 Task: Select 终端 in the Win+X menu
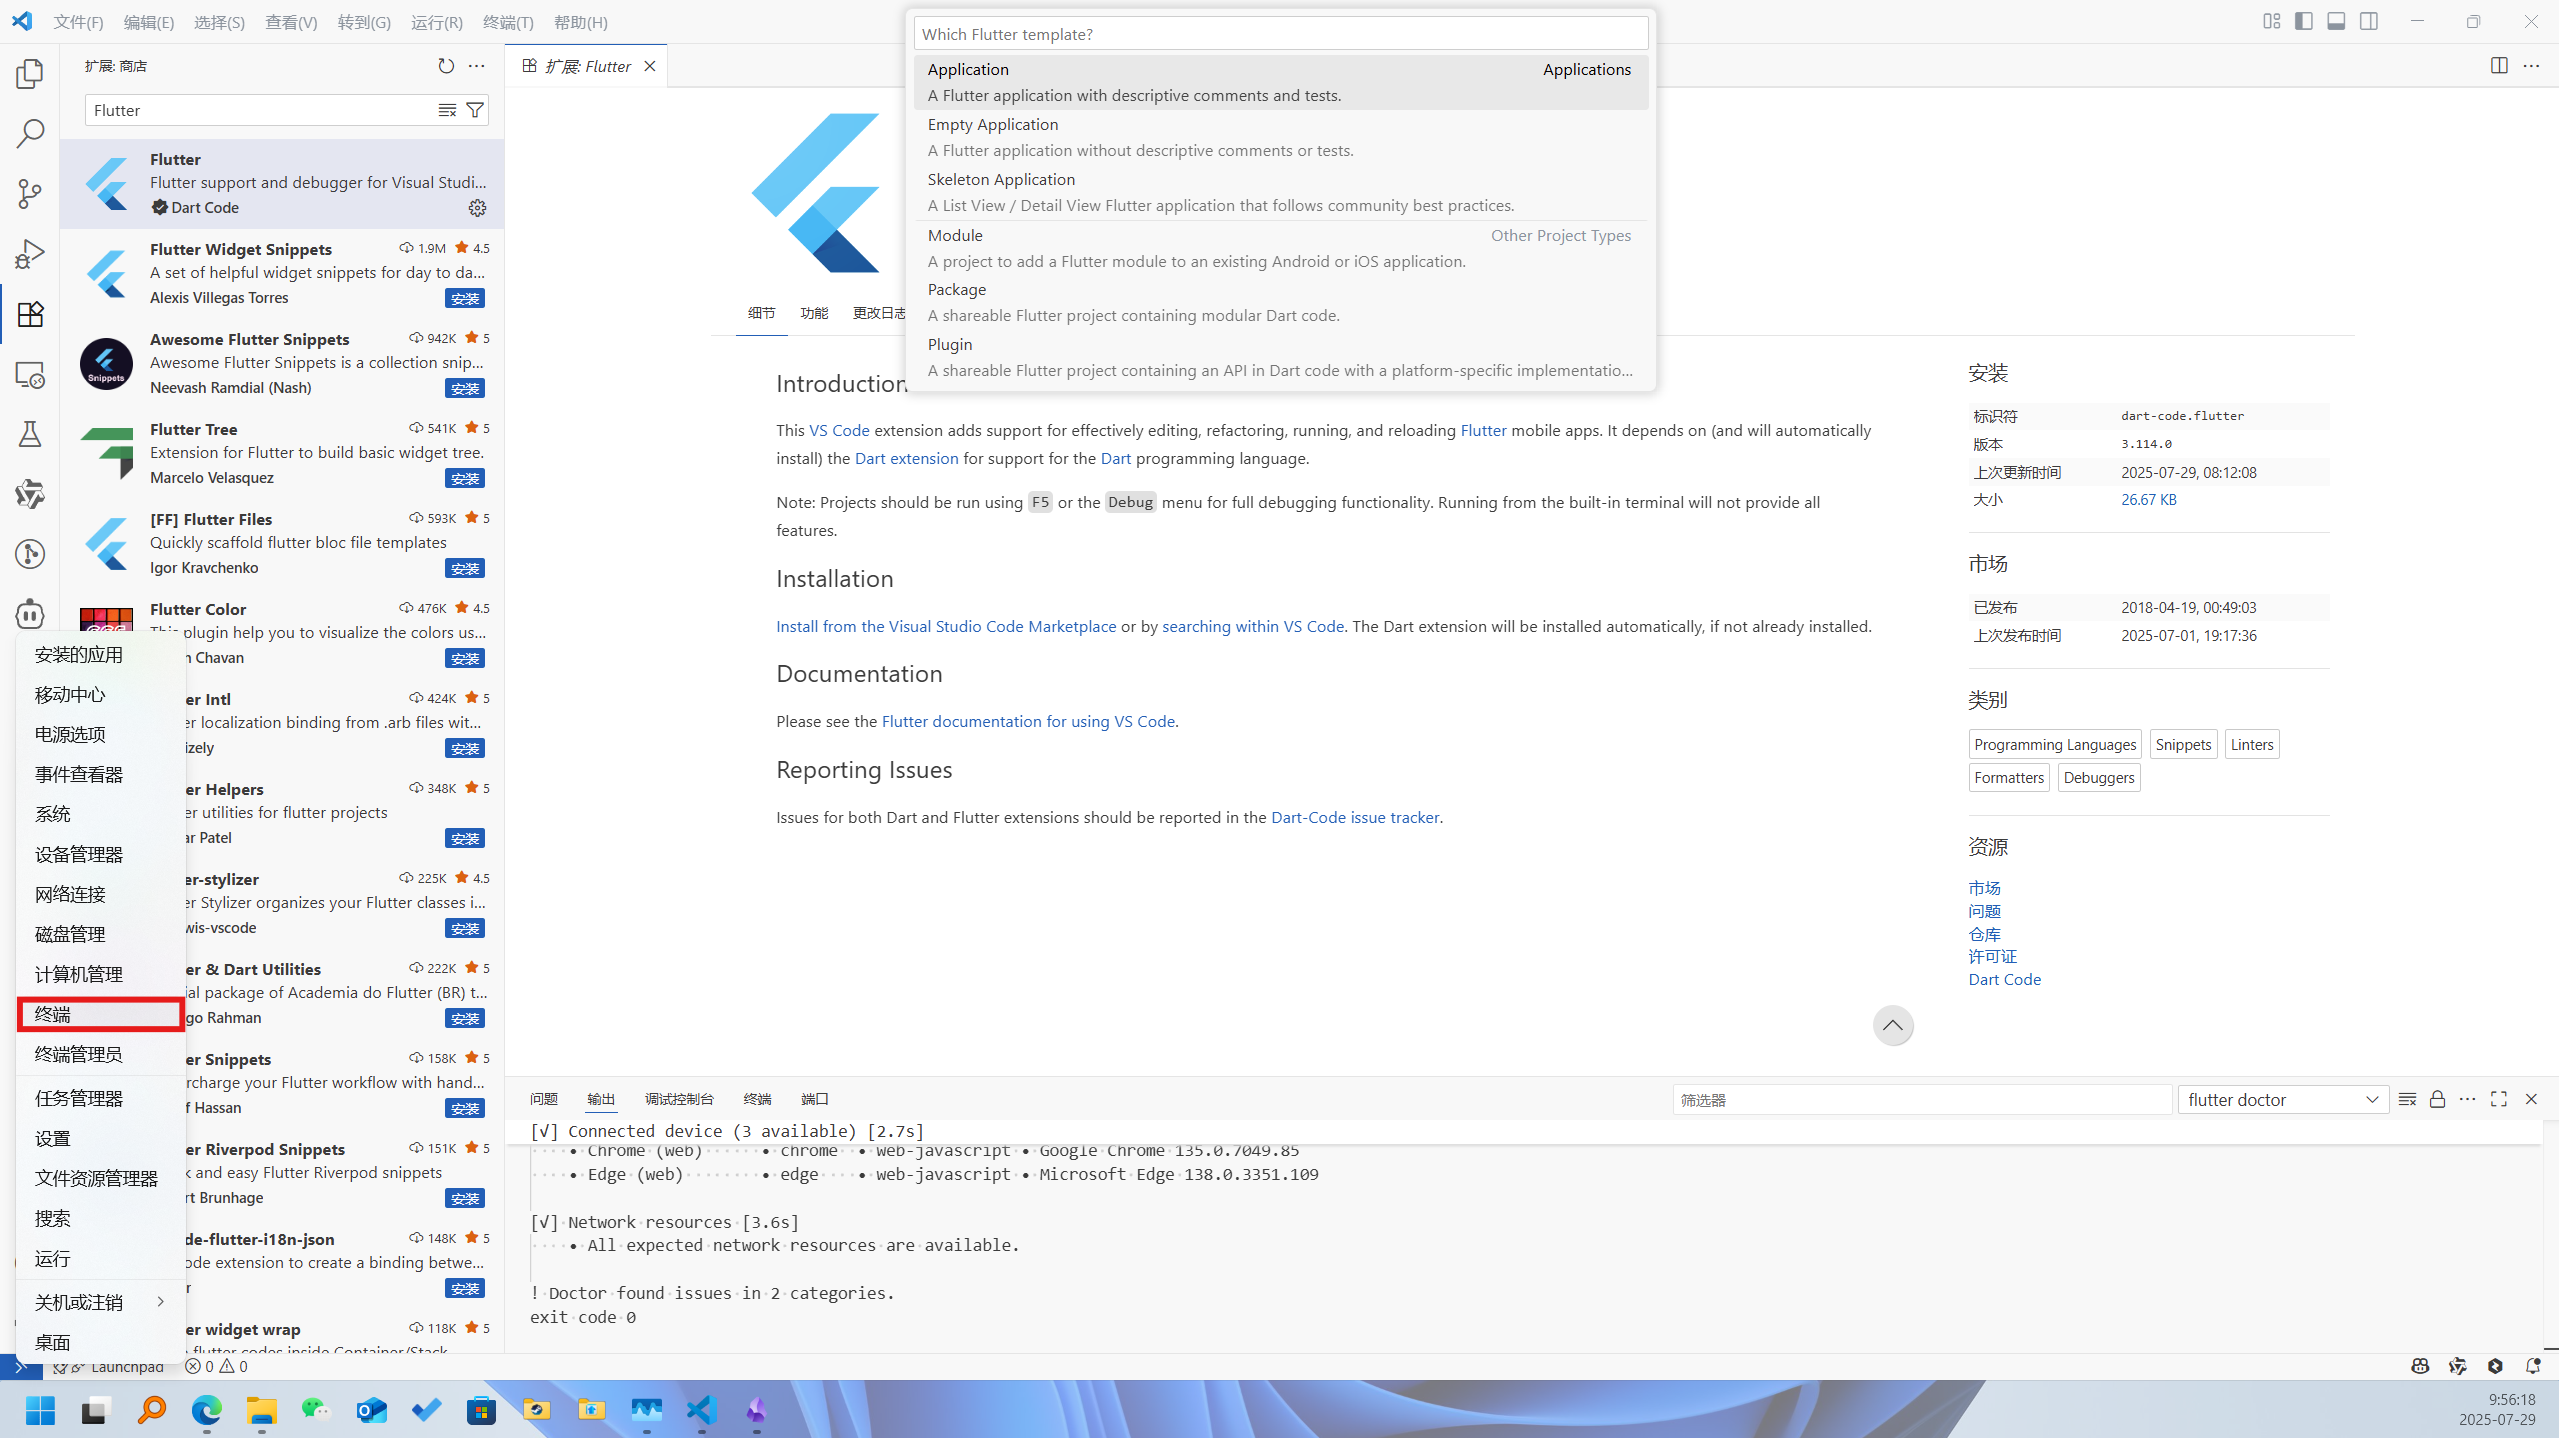pos(100,1014)
